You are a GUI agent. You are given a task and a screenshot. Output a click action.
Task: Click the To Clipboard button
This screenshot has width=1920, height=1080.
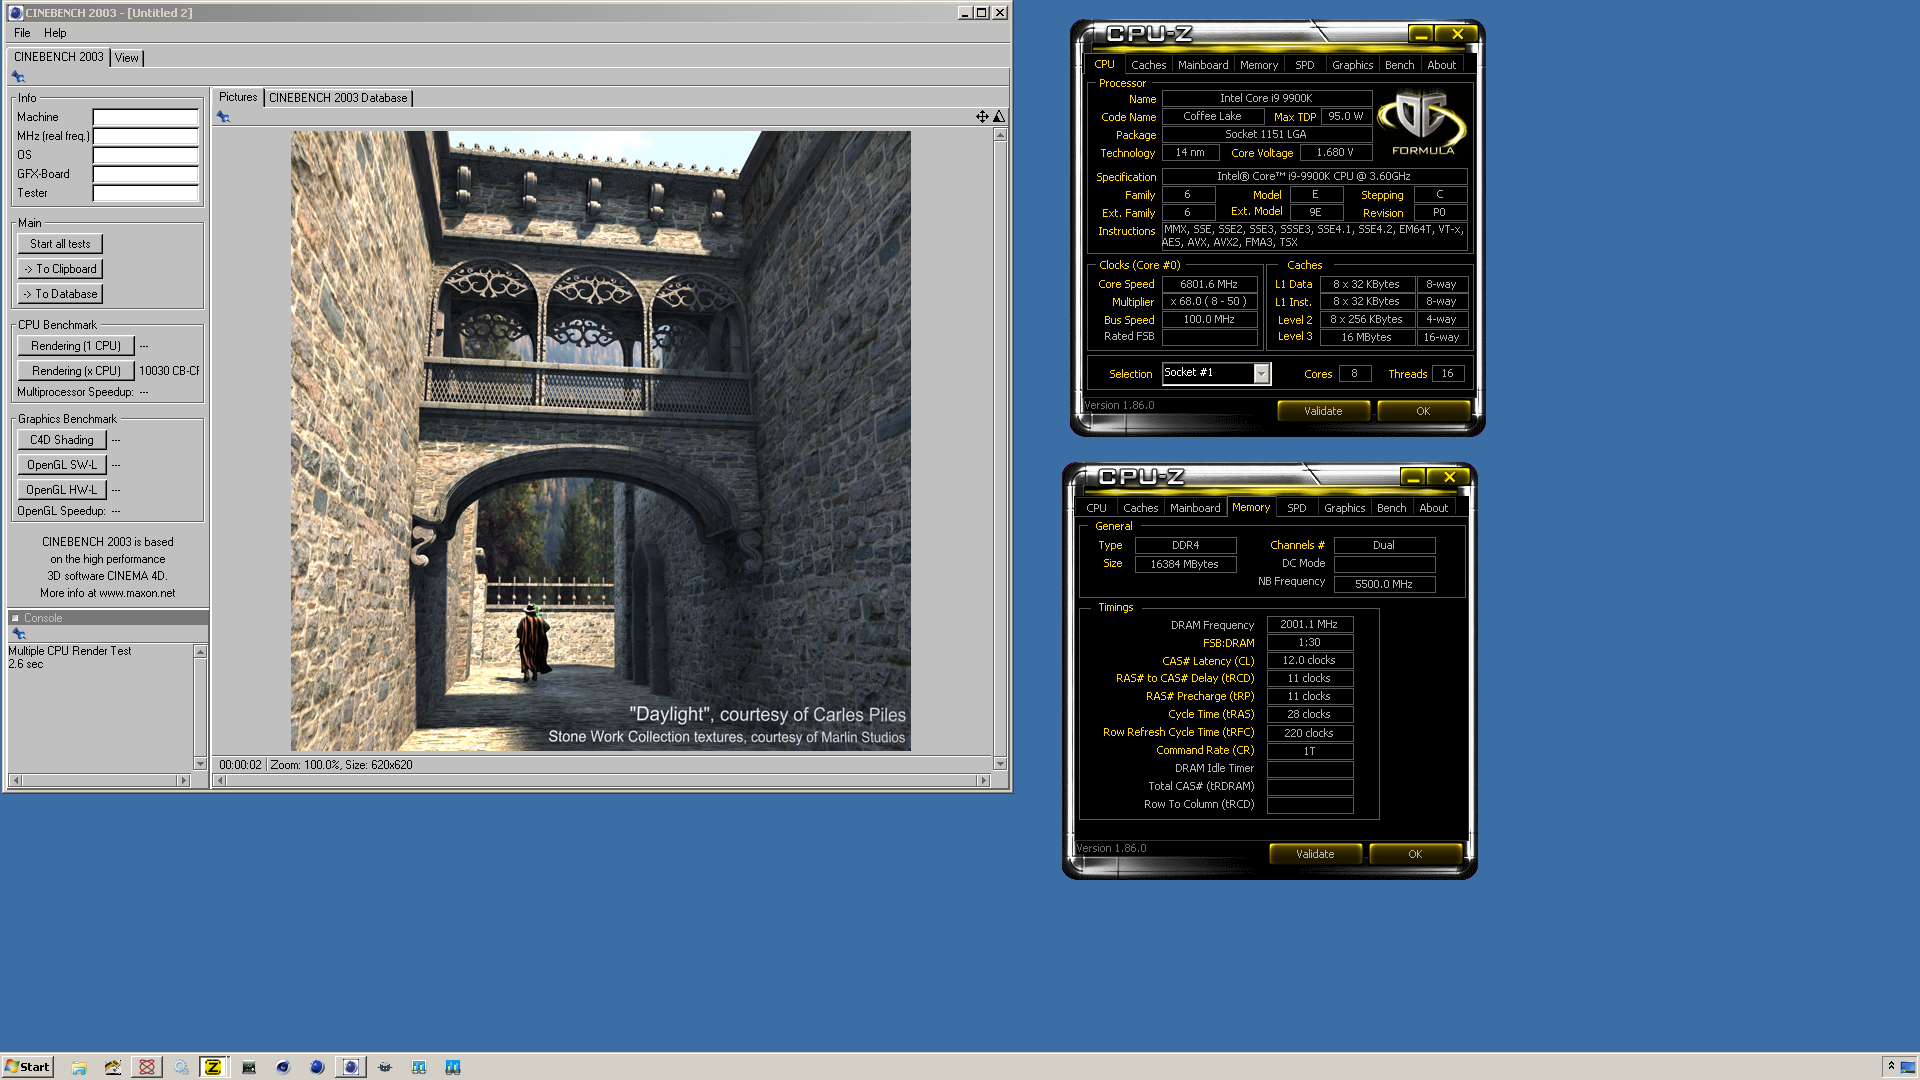pos(60,269)
